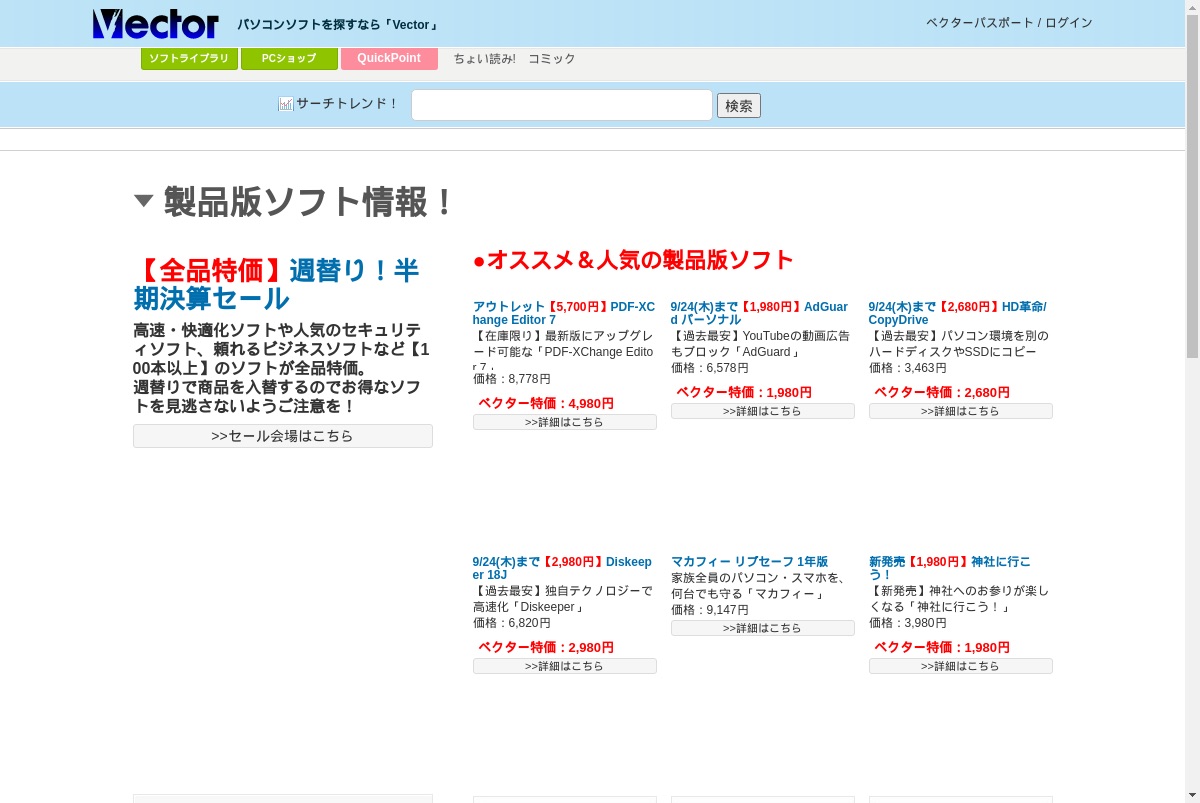This screenshot has width=1200, height=803.
Task: Open the ソフトライブラリ tab
Action: (x=189, y=59)
